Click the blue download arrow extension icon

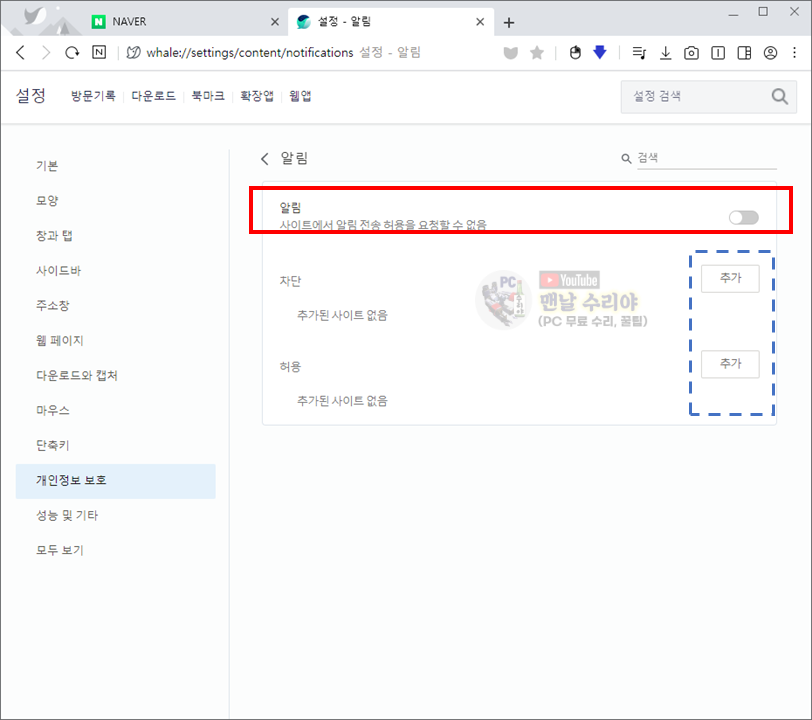pos(600,52)
